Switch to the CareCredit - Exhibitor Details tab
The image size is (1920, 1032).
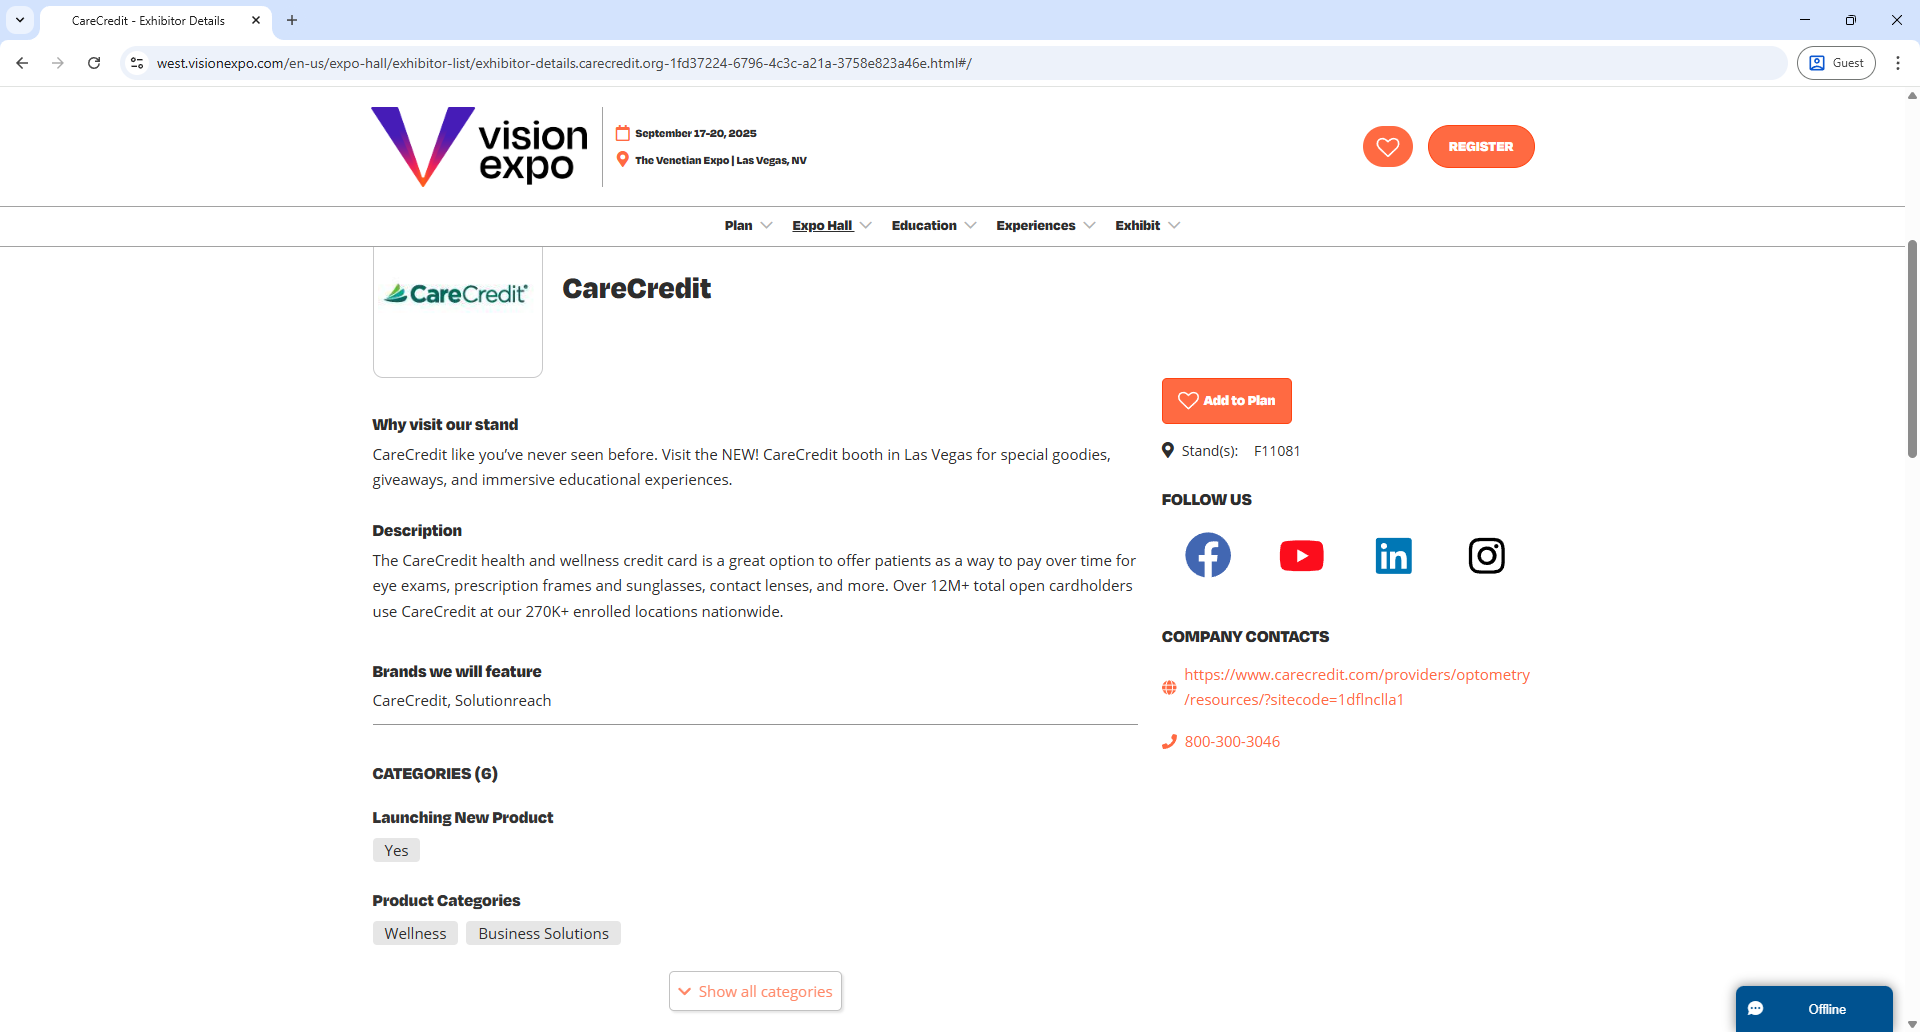148,20
